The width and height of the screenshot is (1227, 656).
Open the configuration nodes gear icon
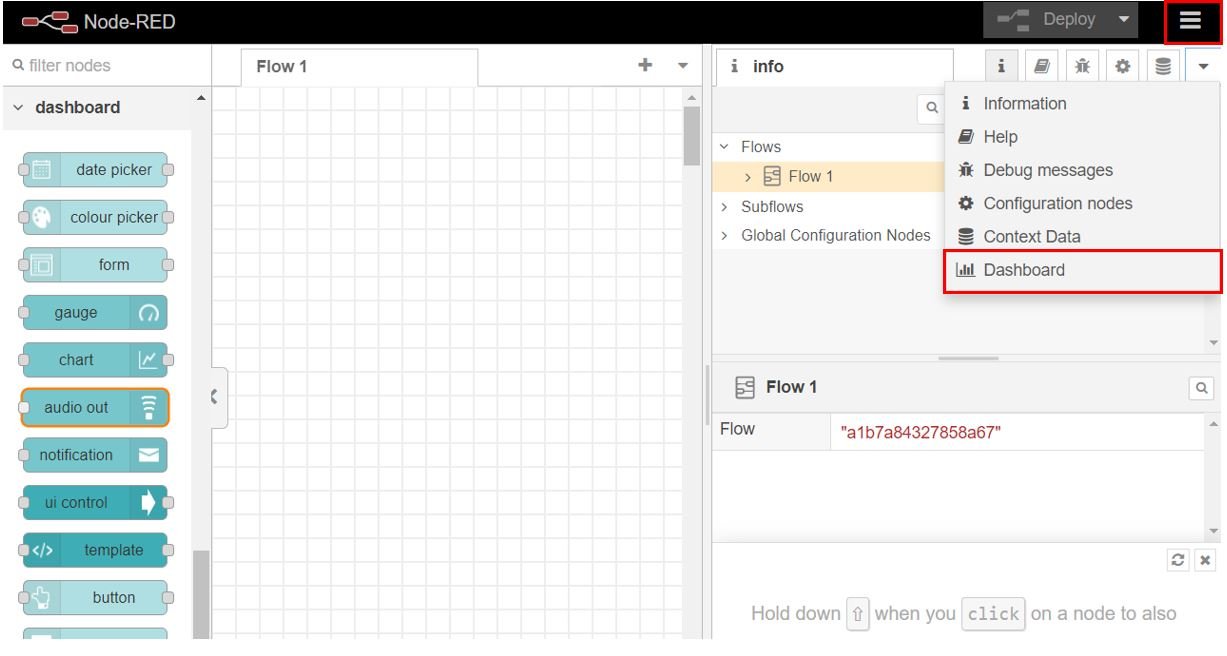(x=1121, y=66)
